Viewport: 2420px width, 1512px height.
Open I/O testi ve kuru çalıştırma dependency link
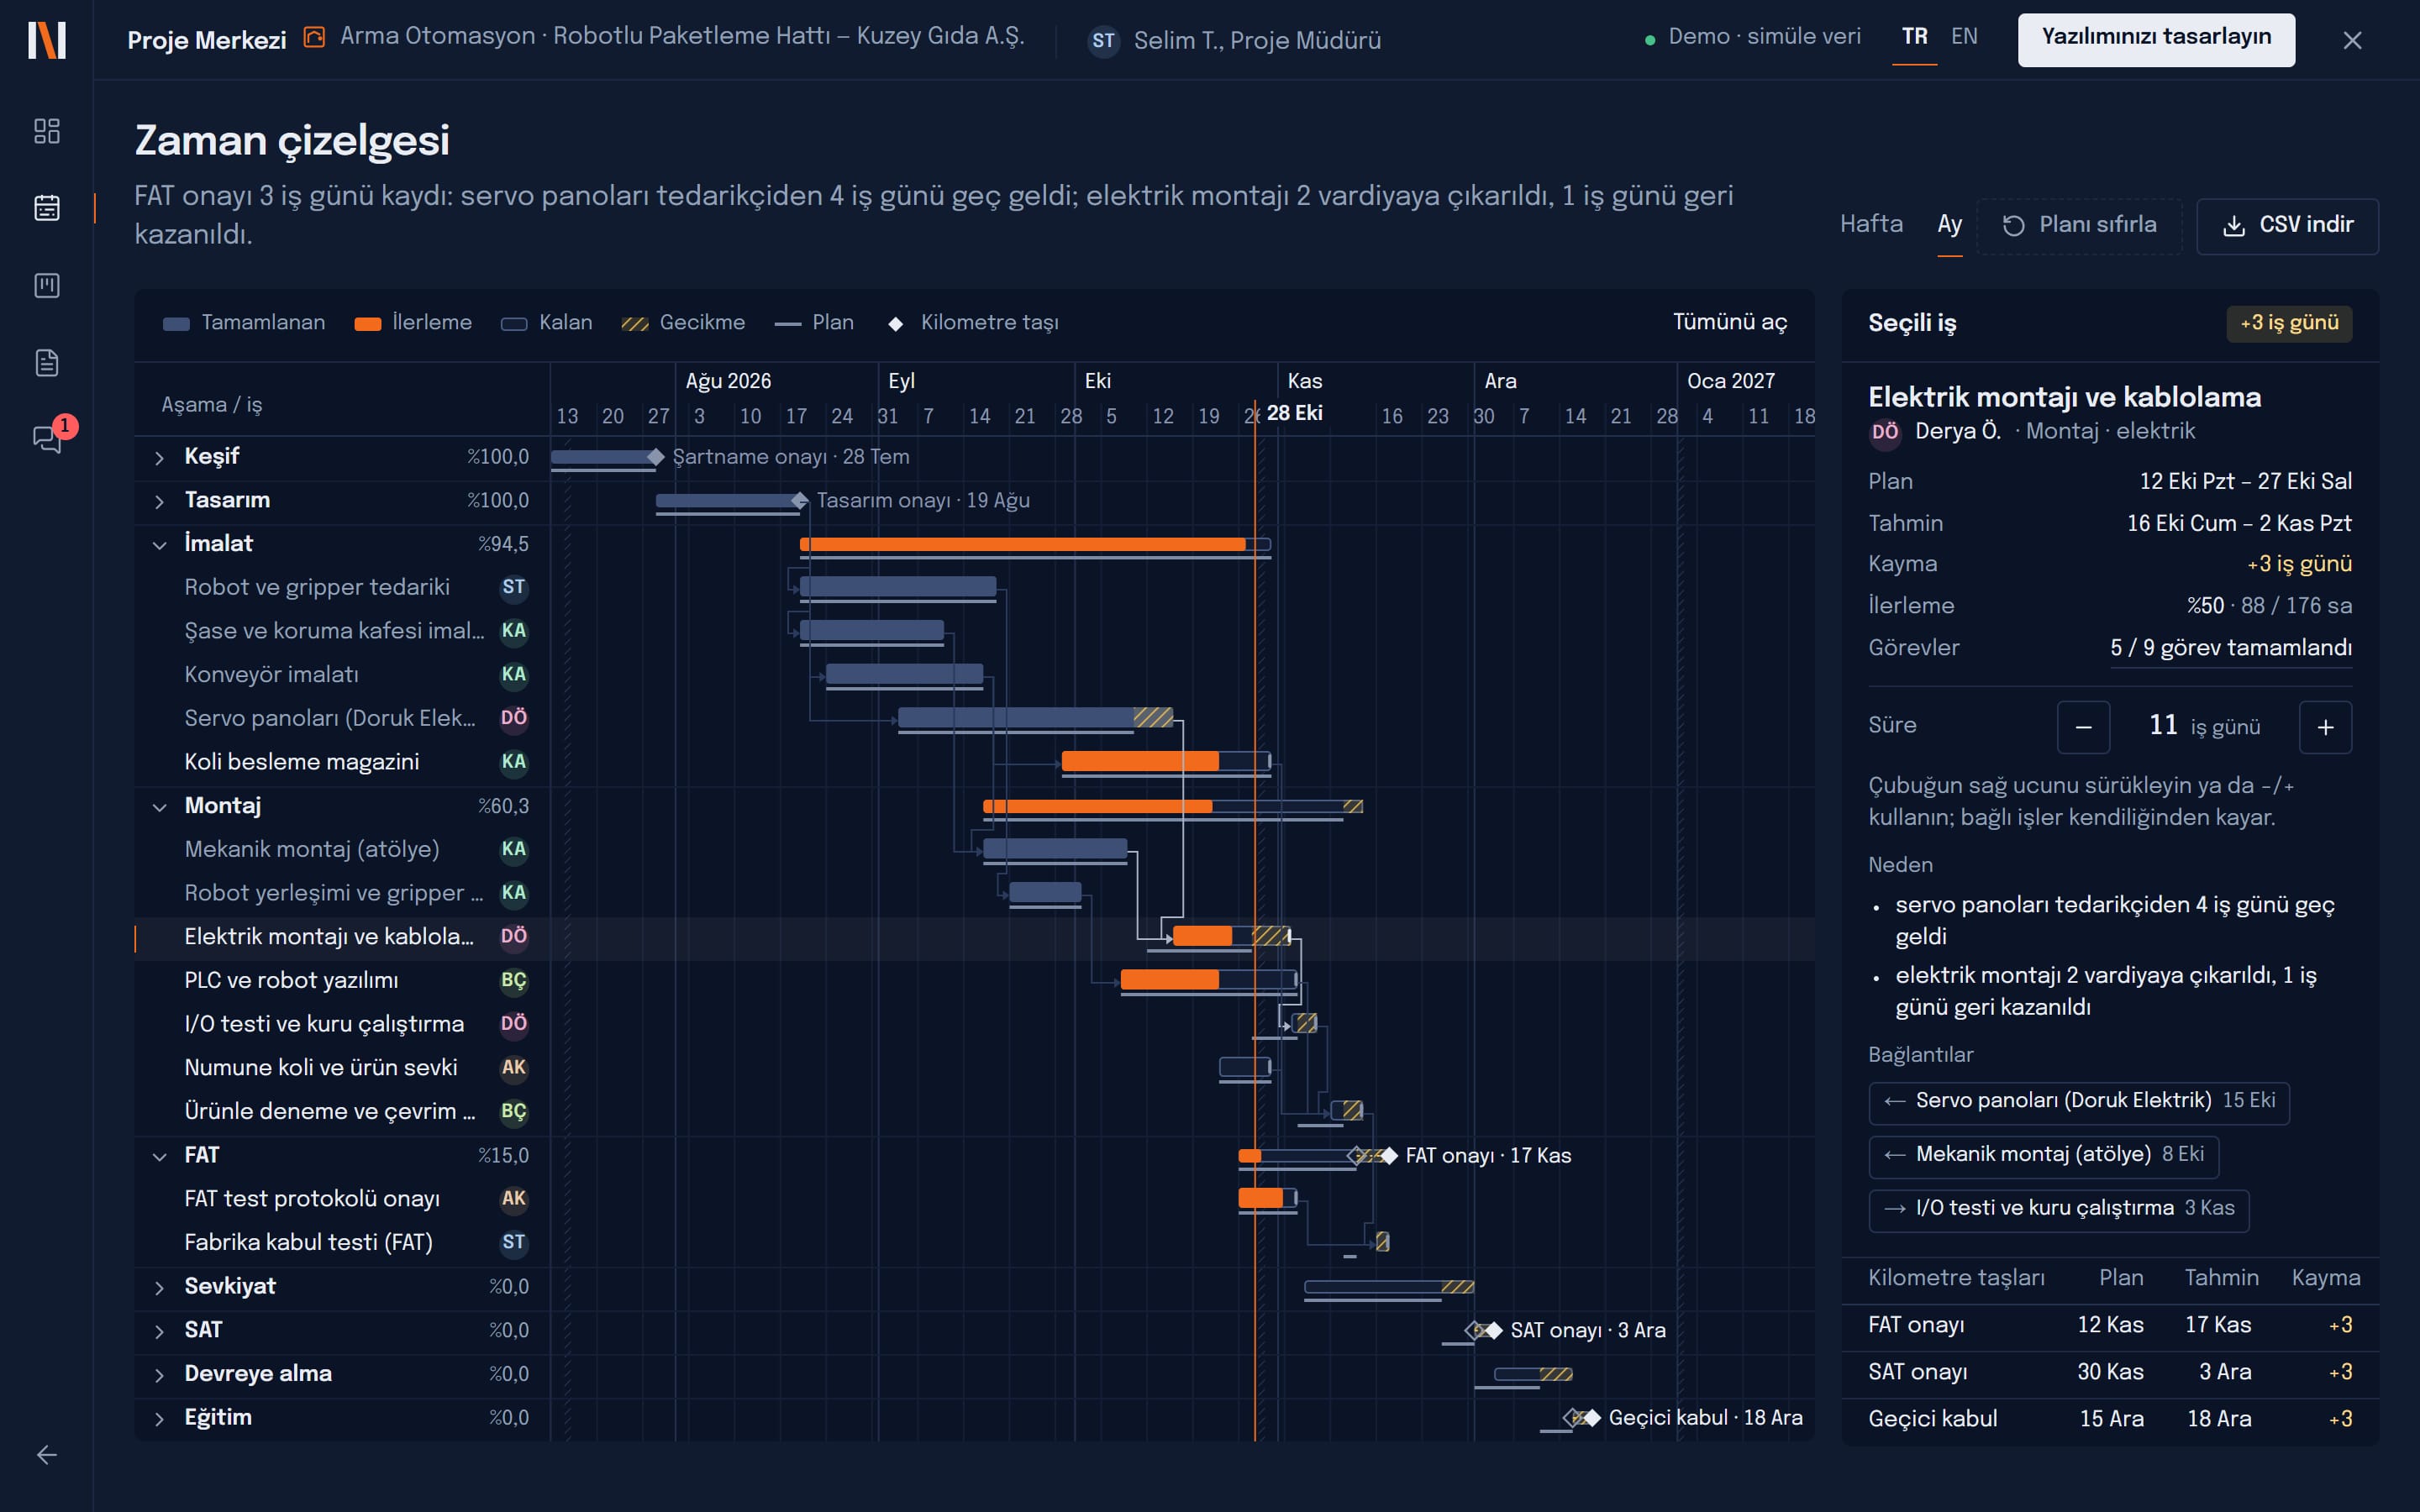click(2058, 1210)
